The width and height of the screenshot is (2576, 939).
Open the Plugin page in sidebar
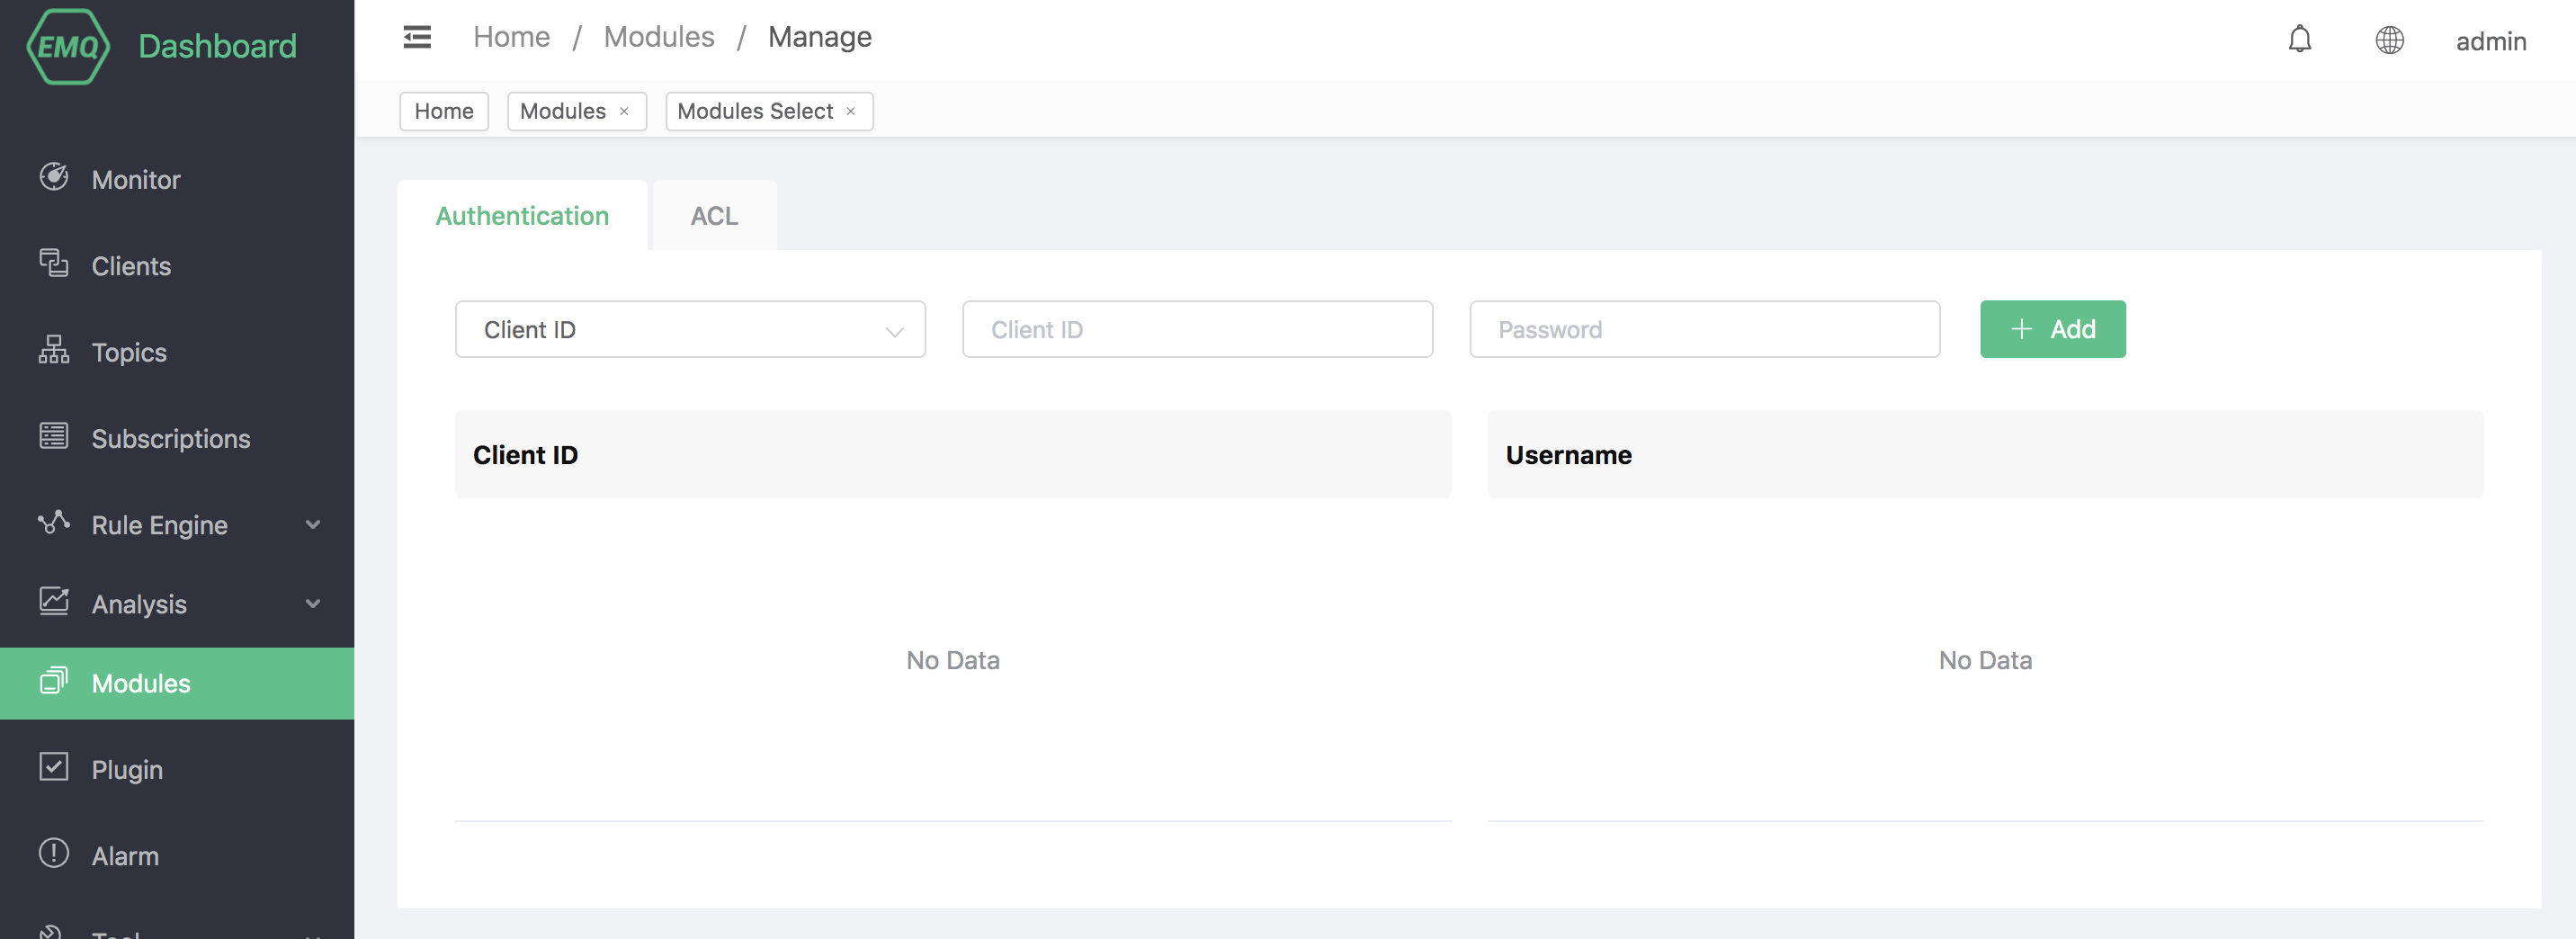(126, 769)
